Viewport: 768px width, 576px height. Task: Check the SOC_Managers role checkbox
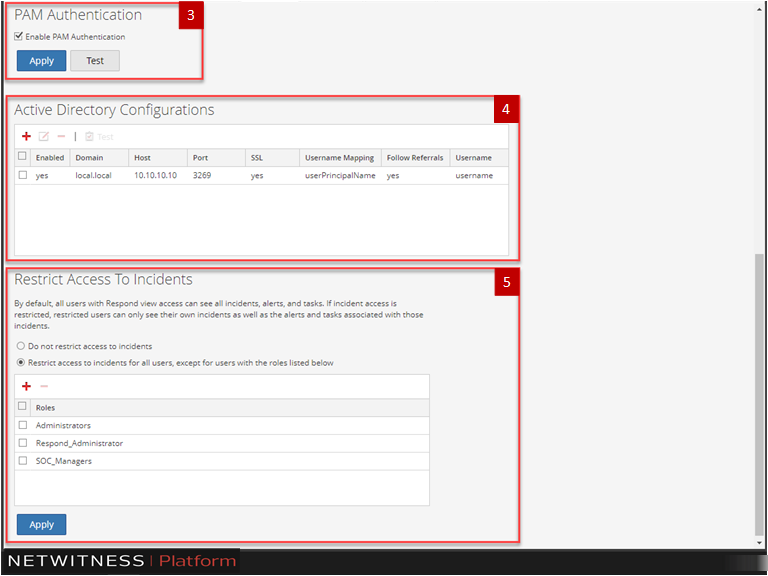[x=23, y=460]
